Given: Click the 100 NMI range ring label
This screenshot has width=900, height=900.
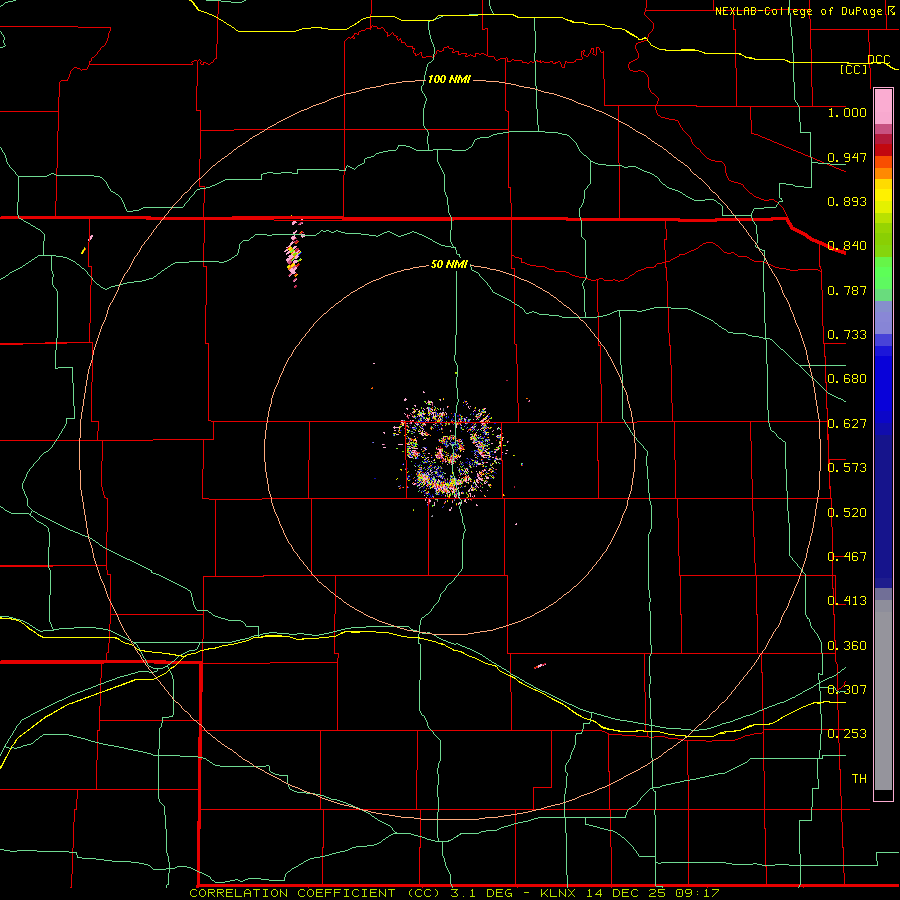Looking at the screenshot, I should tap(449, 79).
